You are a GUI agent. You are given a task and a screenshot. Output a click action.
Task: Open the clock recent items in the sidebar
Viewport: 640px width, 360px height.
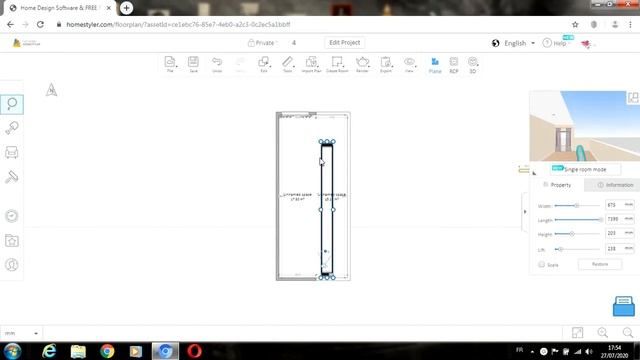coord(12,216)
